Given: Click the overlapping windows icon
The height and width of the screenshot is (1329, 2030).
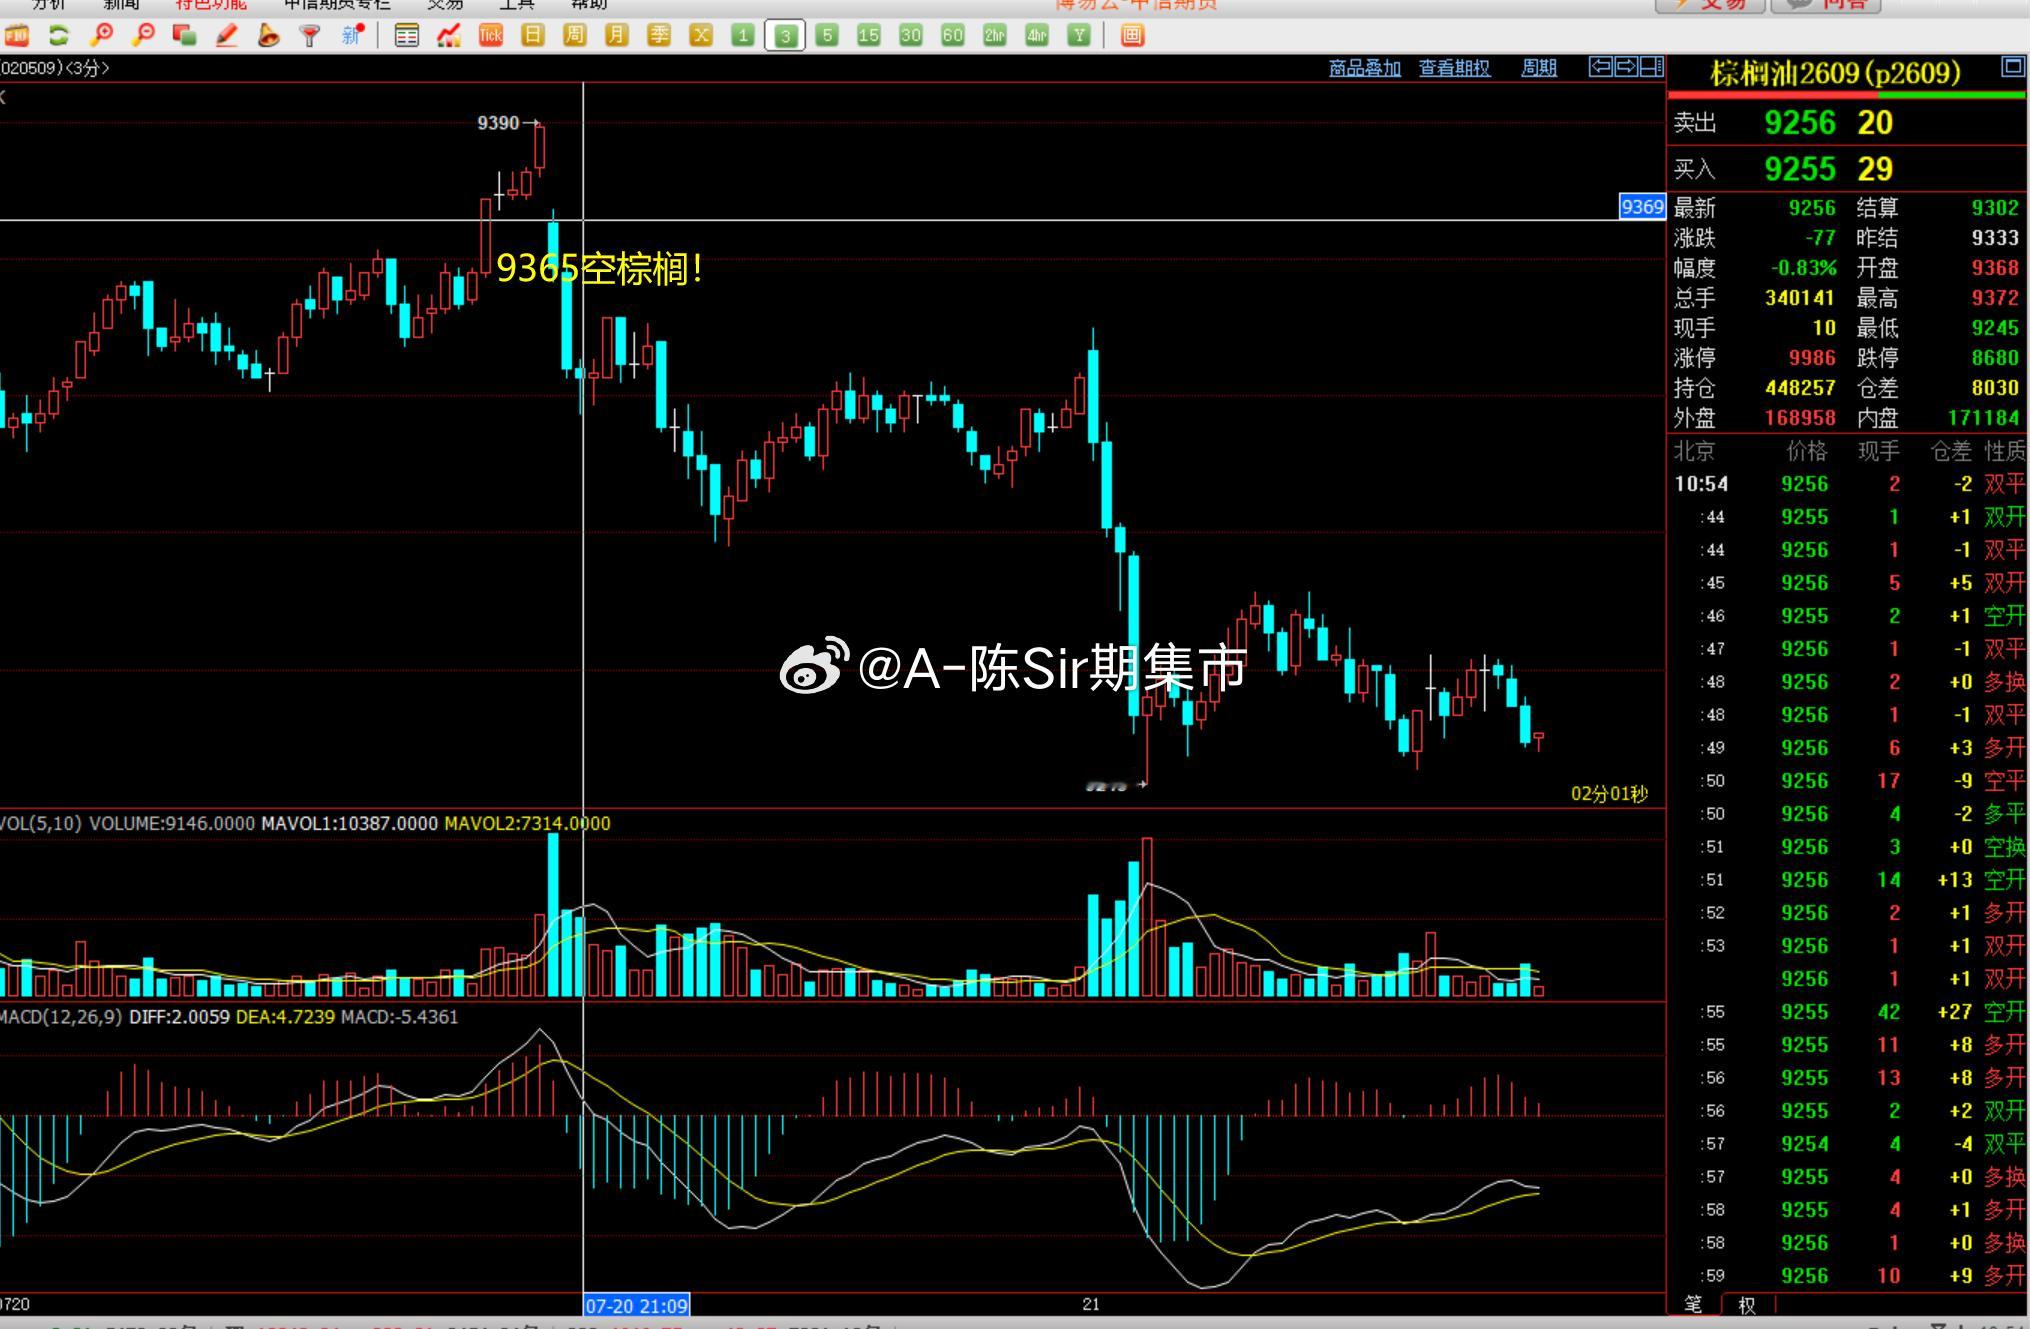Looking at the screenshot, I should tap(184, 36).
